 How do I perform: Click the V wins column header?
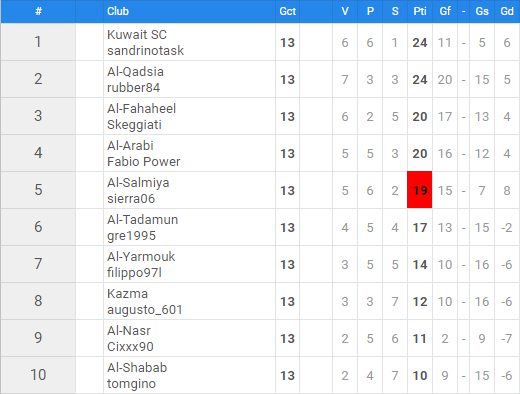click(x=345, y=11)
